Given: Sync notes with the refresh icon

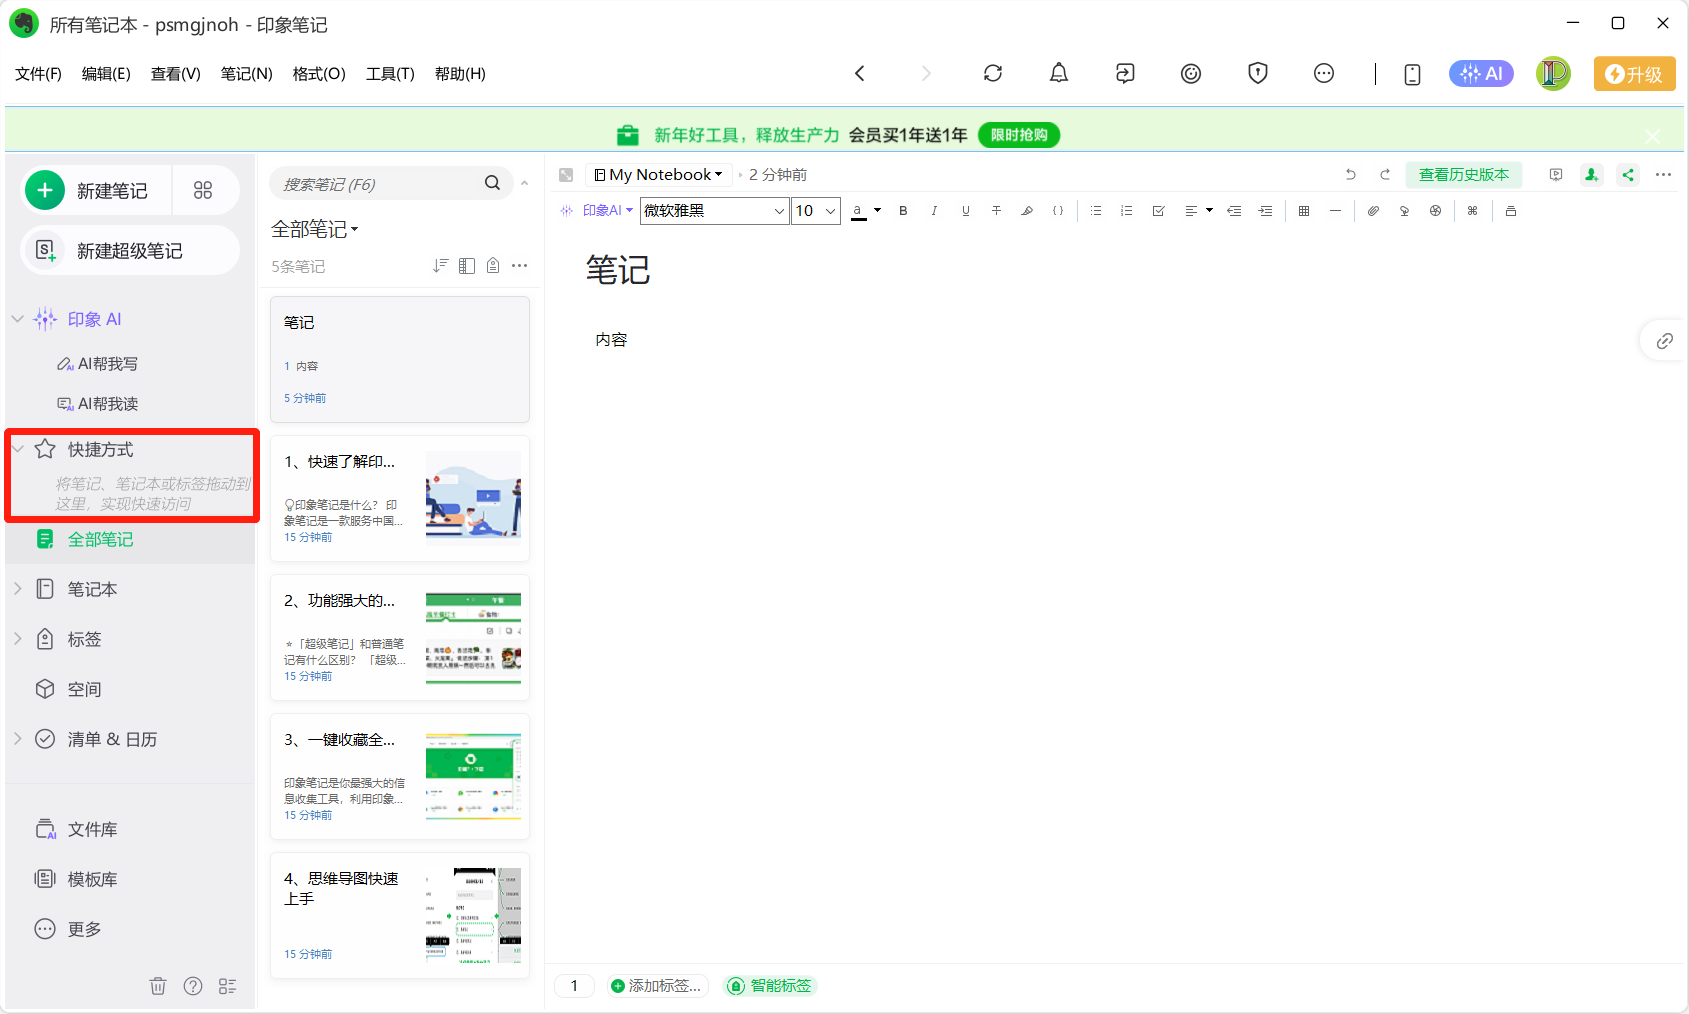Looking at the screenshot, I should point(992,73).
